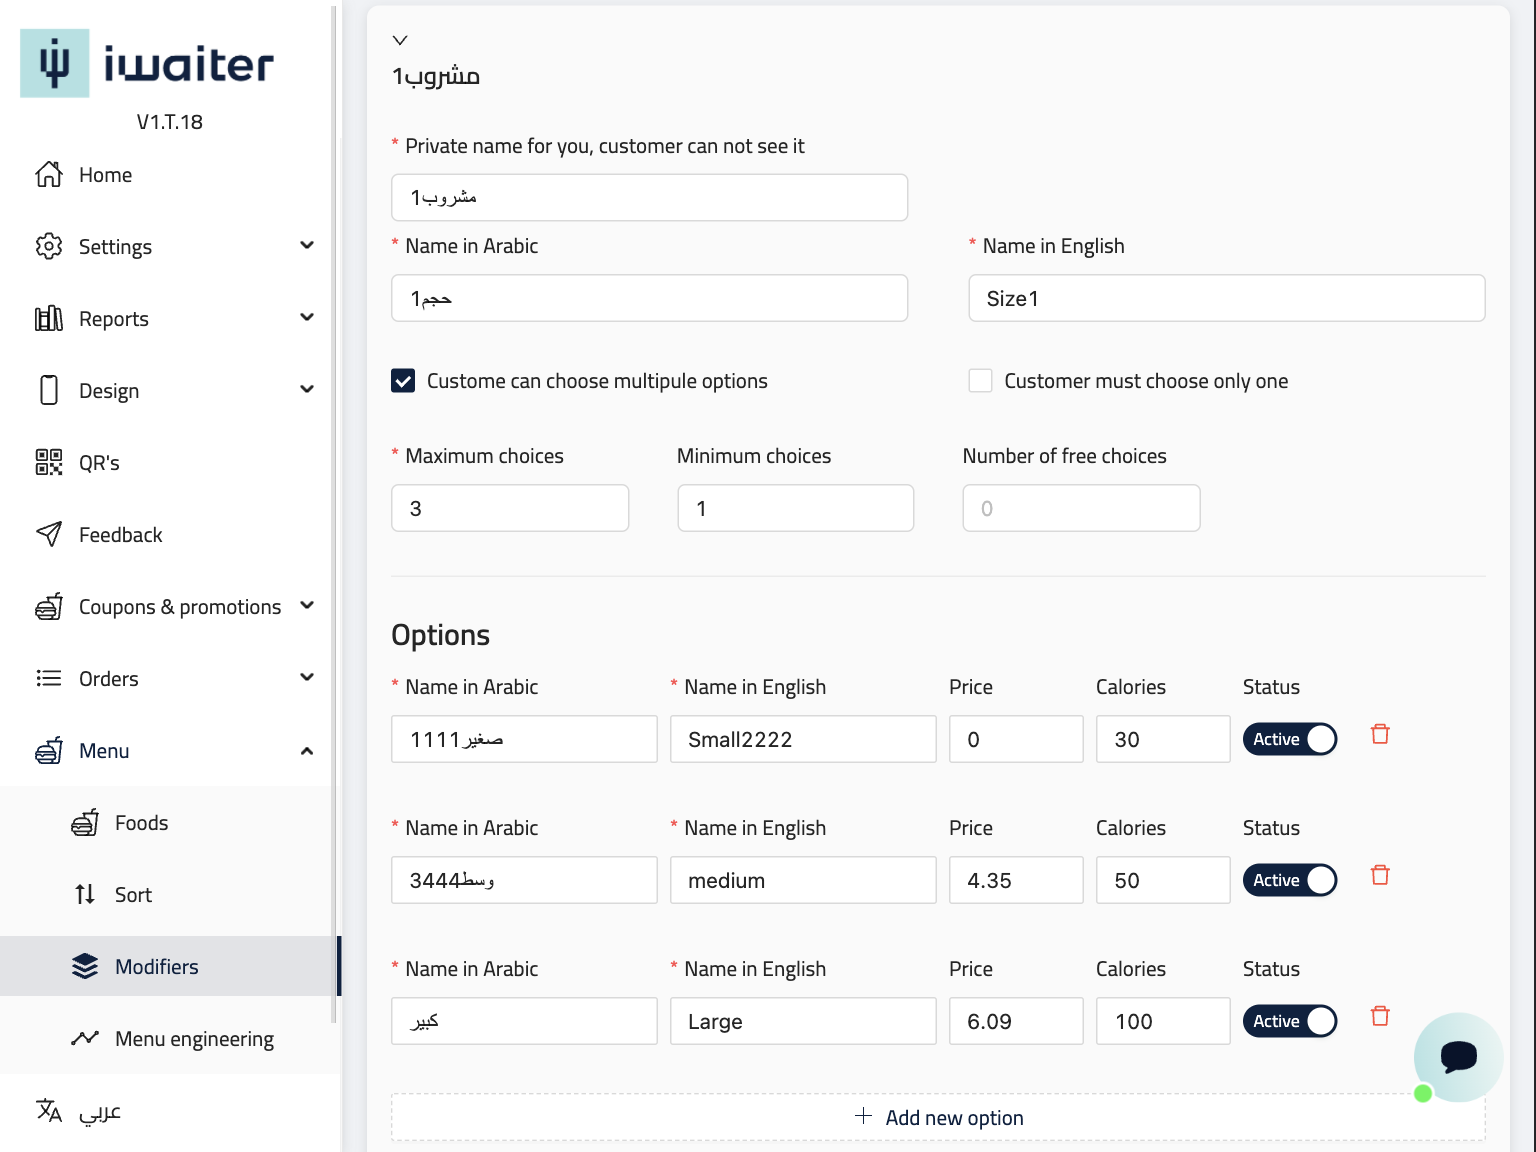Click Add new option button

point(938,1117)
